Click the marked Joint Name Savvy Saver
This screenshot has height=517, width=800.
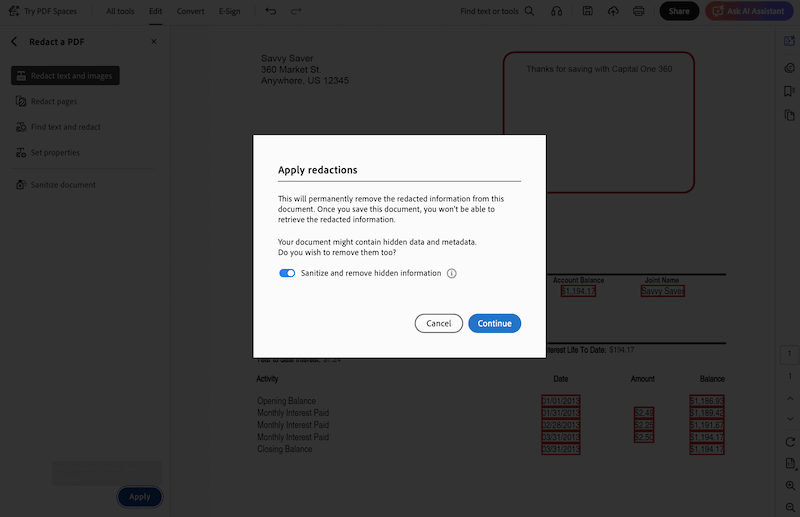tap(663, 291)
